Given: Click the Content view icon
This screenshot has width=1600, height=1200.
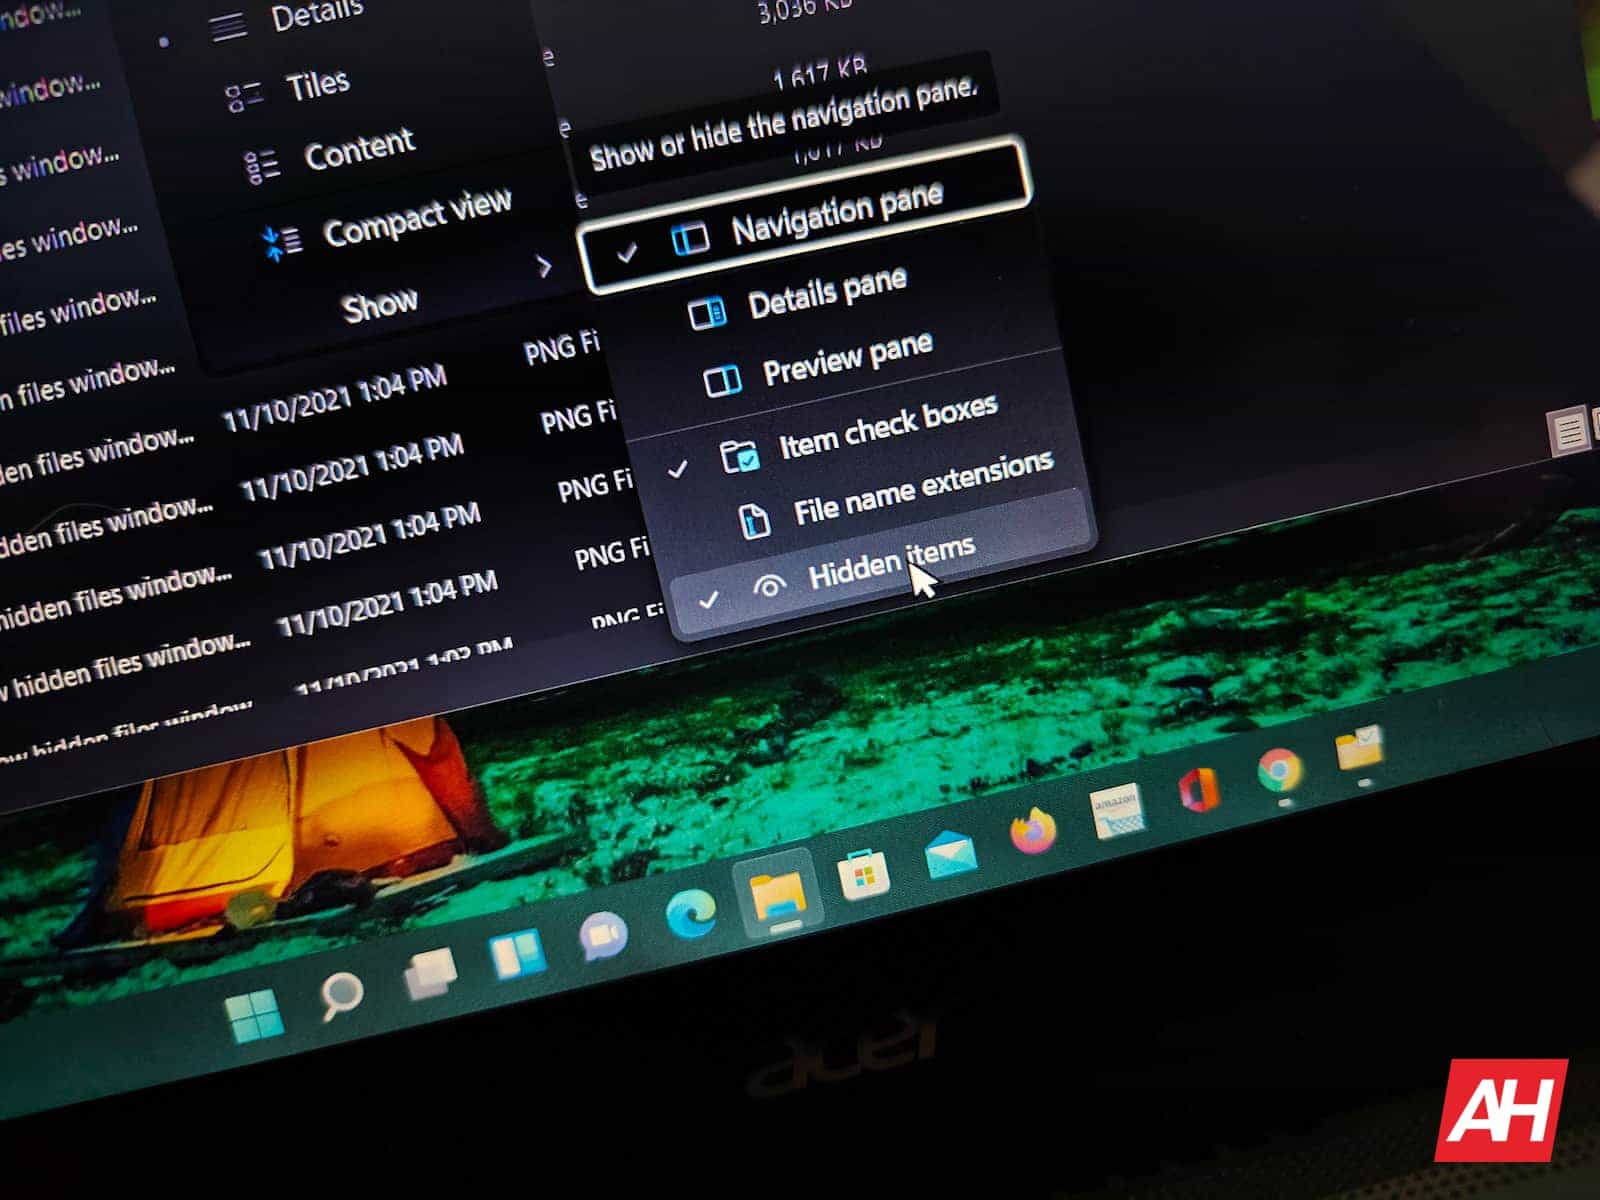Looking at the screenshot, I should point(262,167).
